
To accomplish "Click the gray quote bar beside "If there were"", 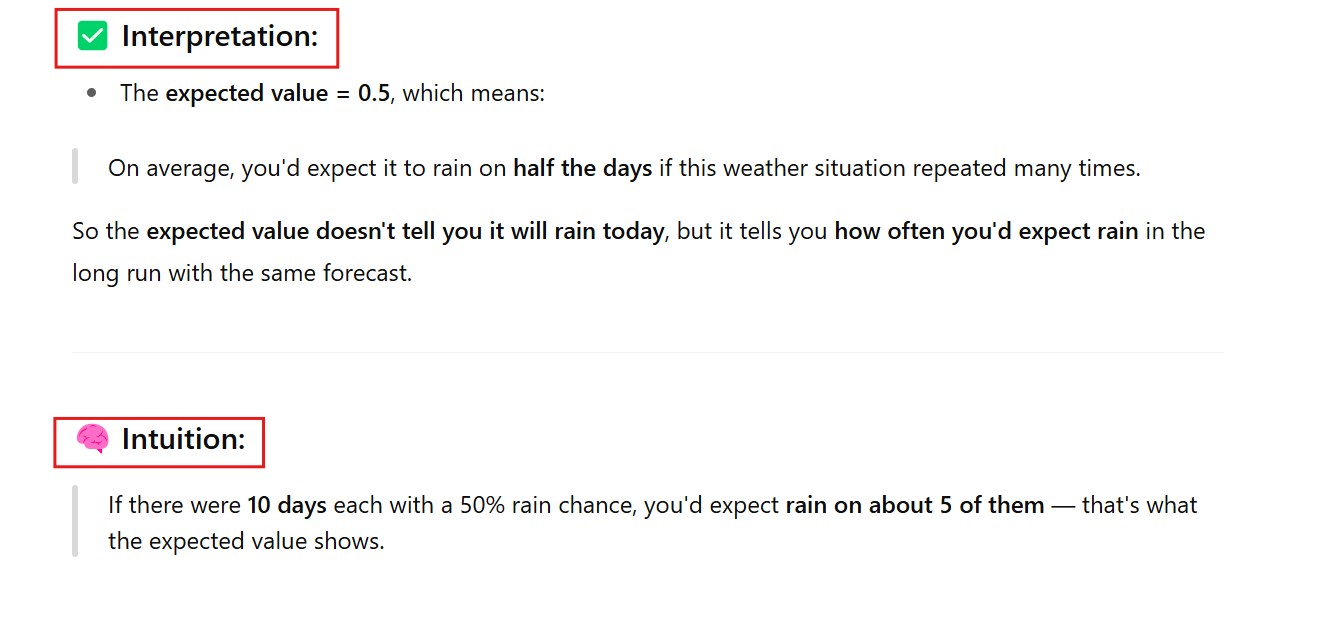I will point(75,521).
